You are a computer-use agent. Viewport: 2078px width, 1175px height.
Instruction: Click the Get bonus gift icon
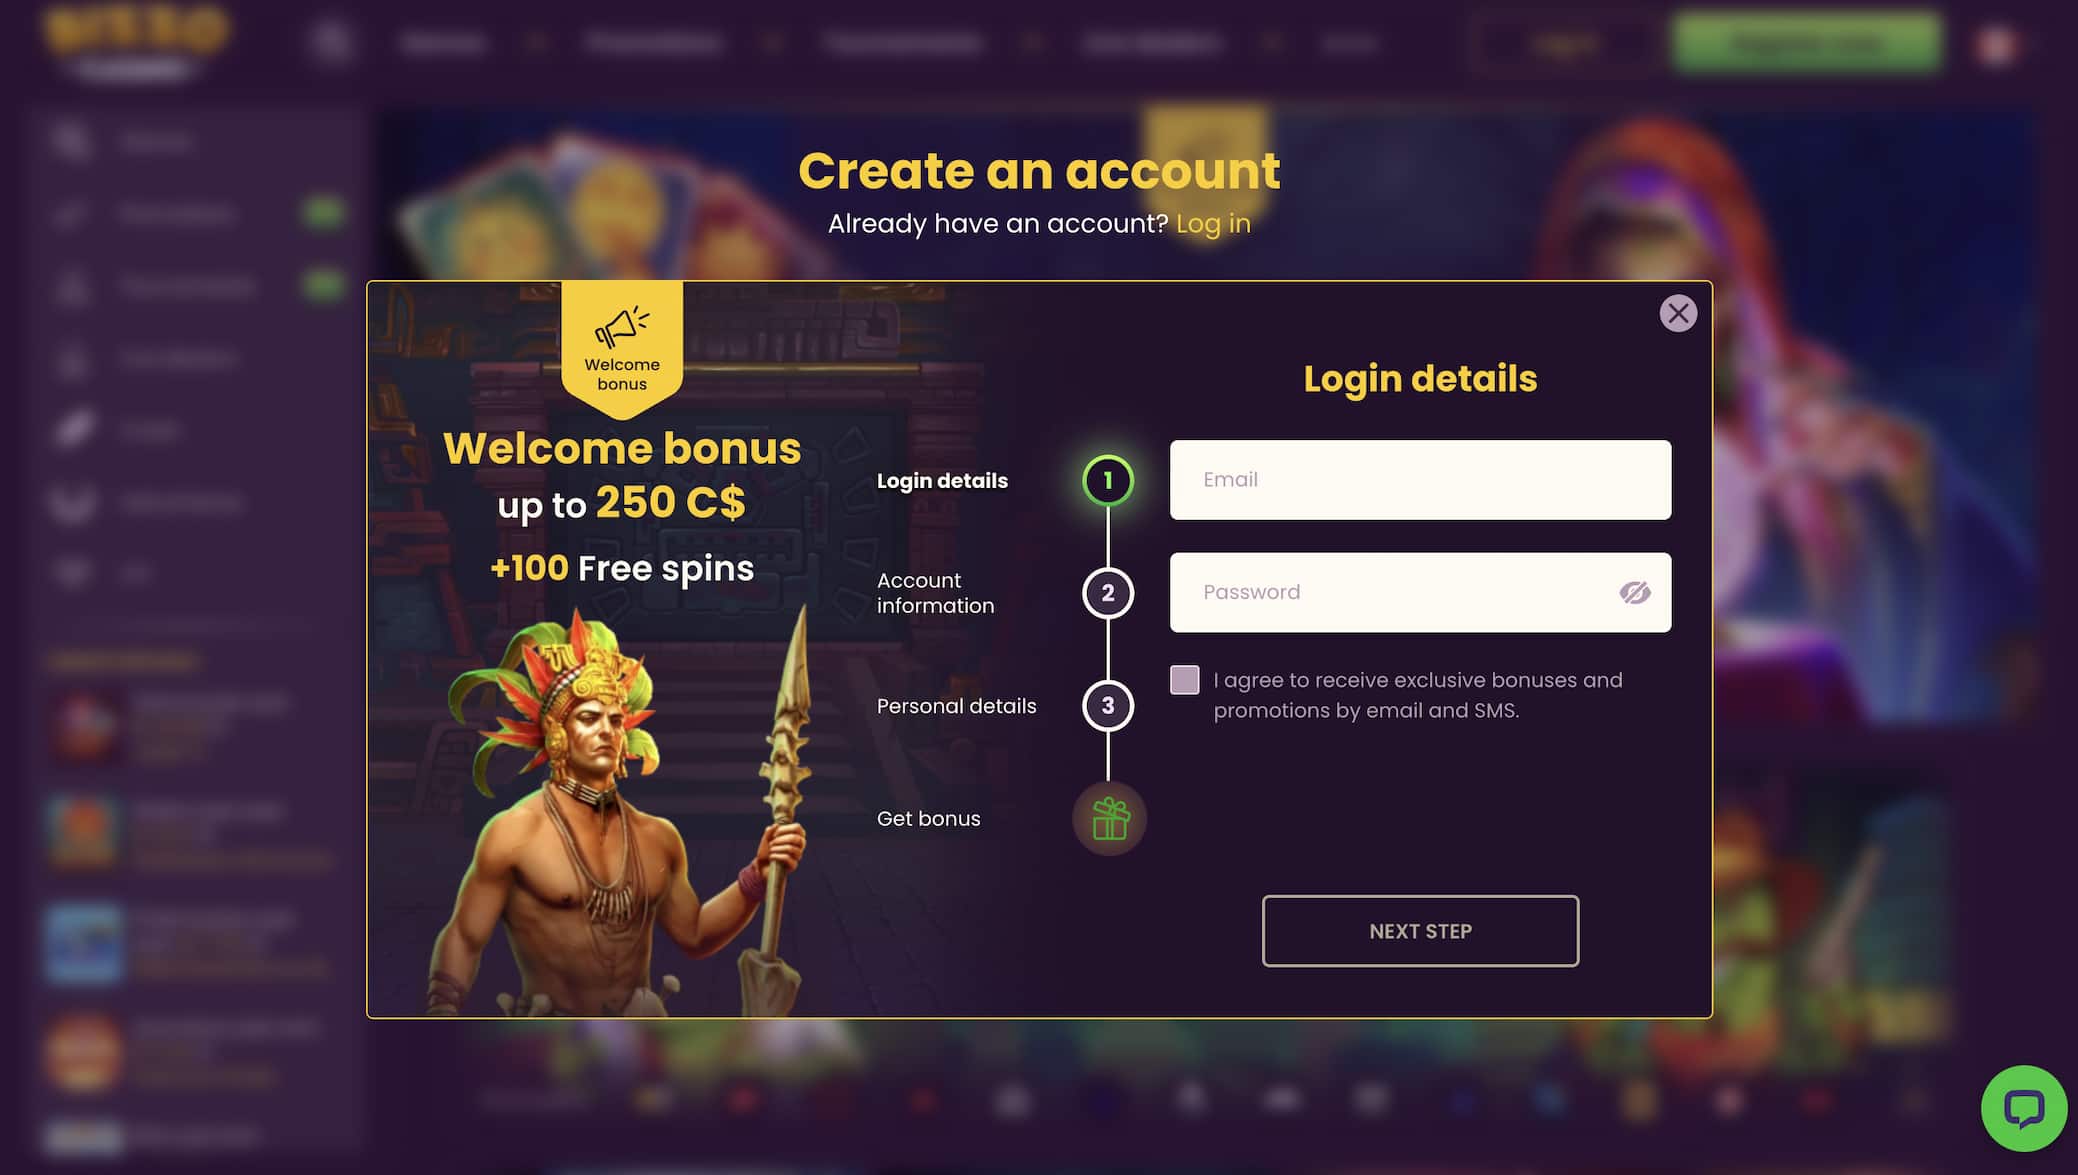coord(1109,818)
